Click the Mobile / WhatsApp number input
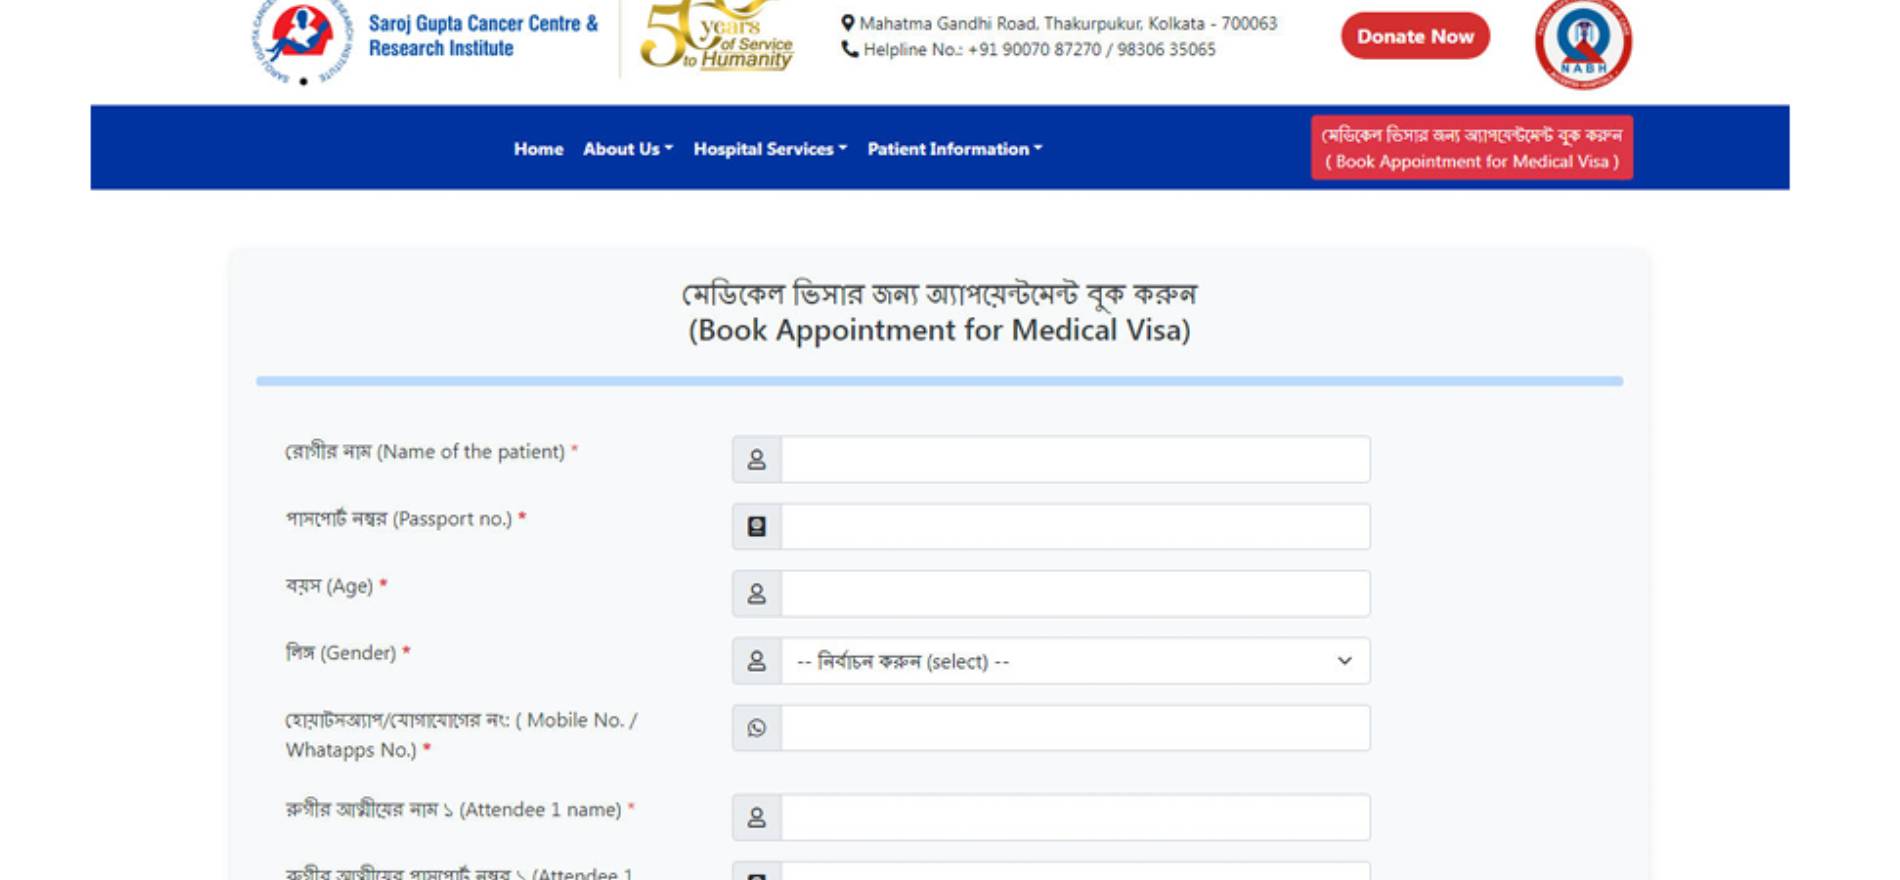This screenshot has width=1900, height=880. [1075, 728]
